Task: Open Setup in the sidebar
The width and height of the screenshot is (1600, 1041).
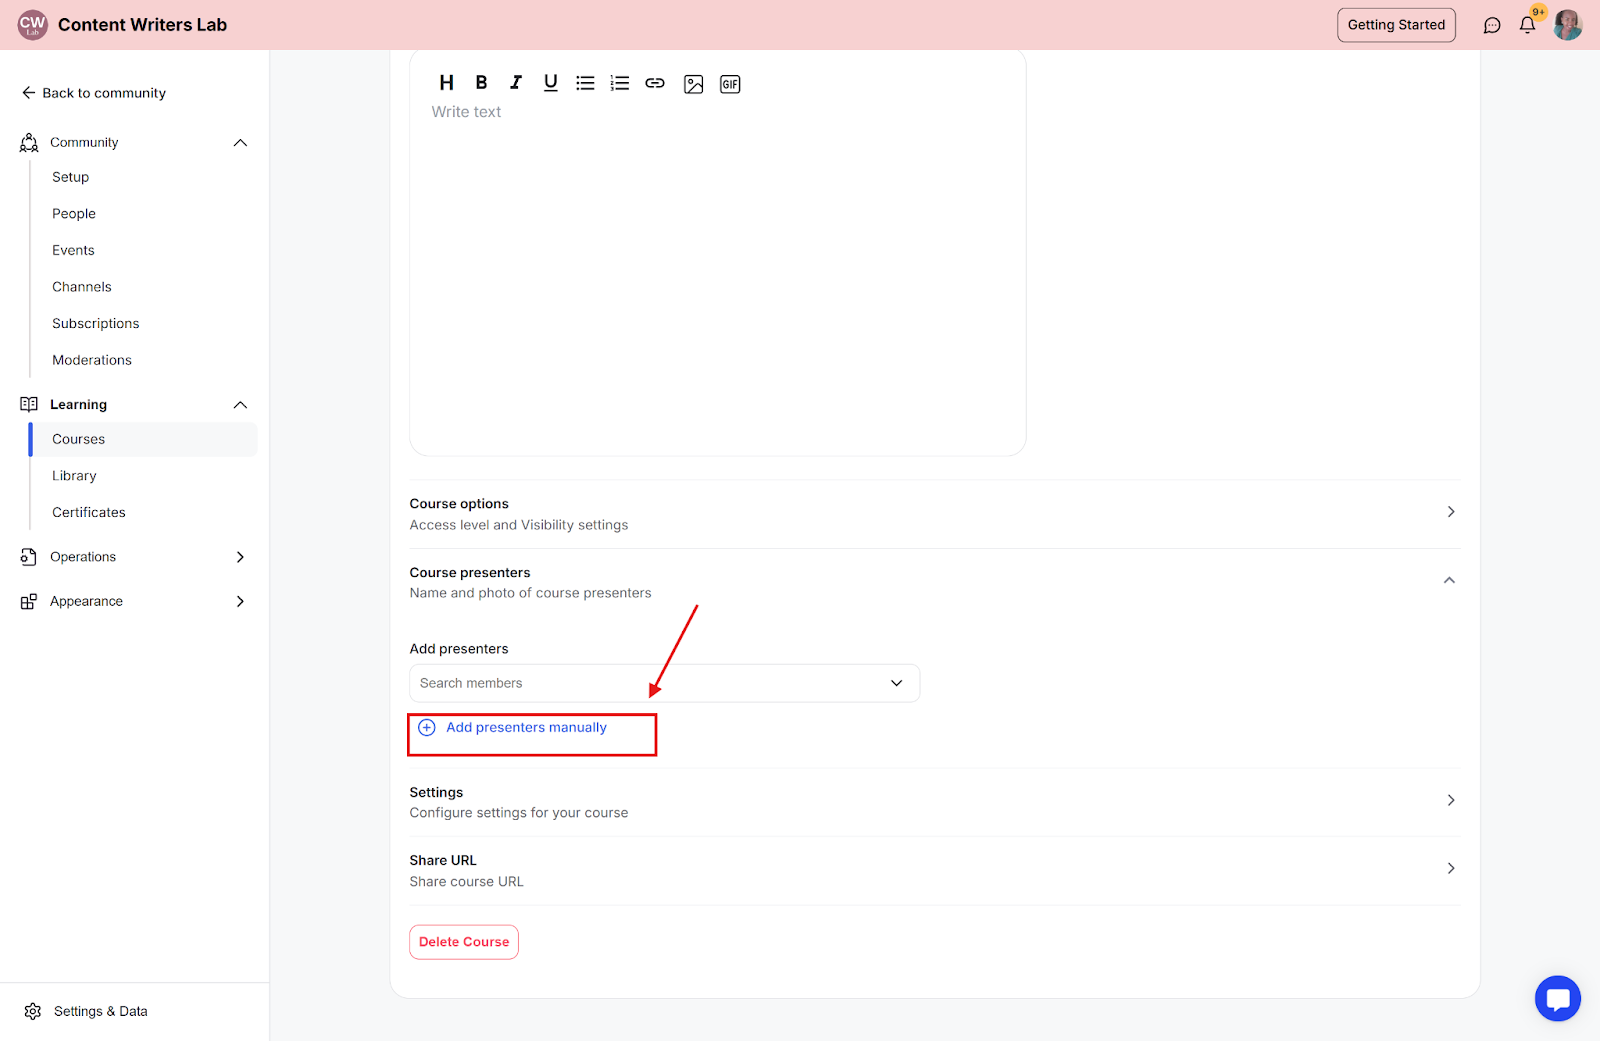Action: [x=71, y=177]
